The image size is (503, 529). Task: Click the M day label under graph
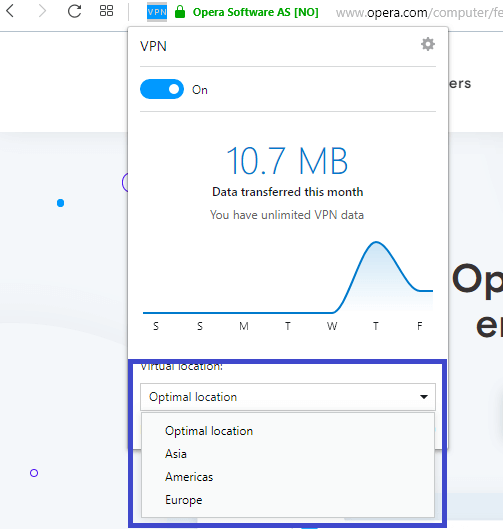point(244,326)
